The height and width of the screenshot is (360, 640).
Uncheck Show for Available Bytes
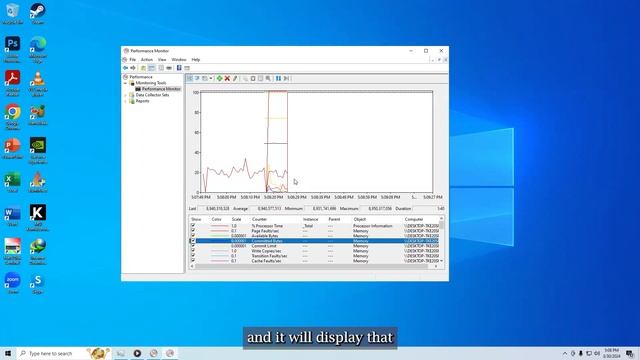(193, 236)
